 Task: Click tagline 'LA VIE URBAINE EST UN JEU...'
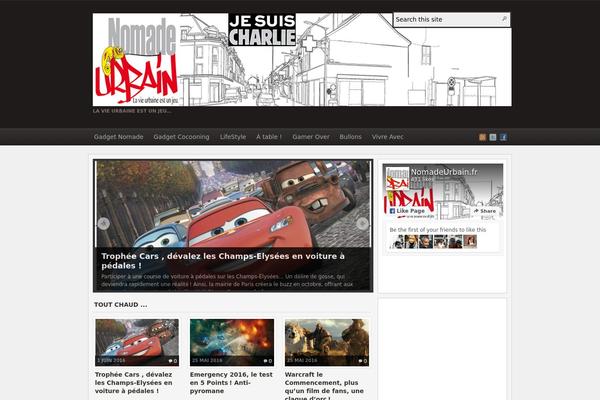(x=132, y=111)
